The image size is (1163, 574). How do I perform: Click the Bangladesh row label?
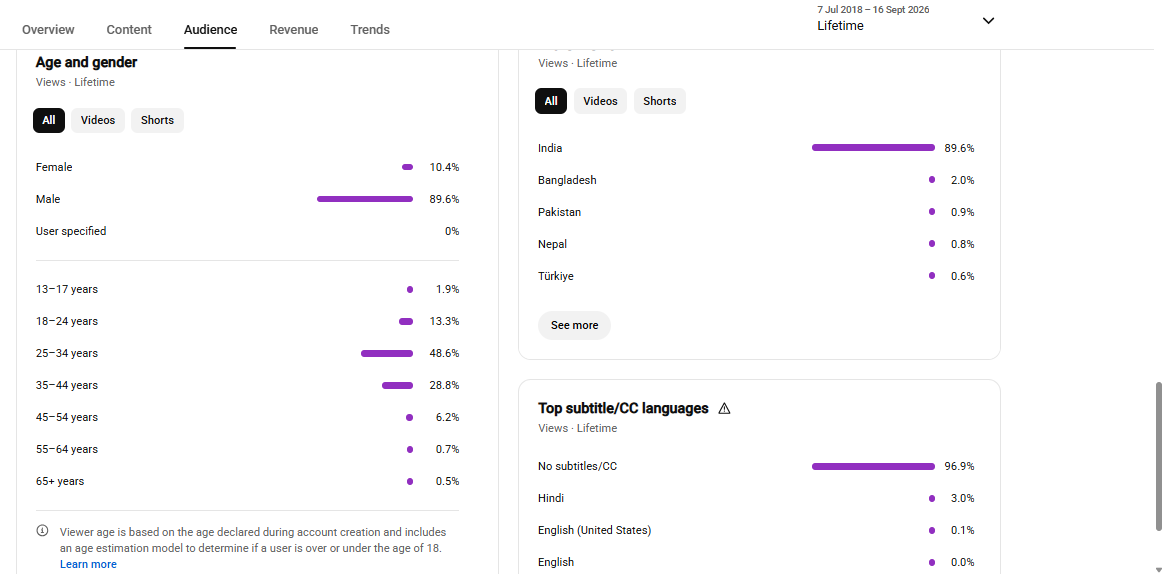coord(567,180)
